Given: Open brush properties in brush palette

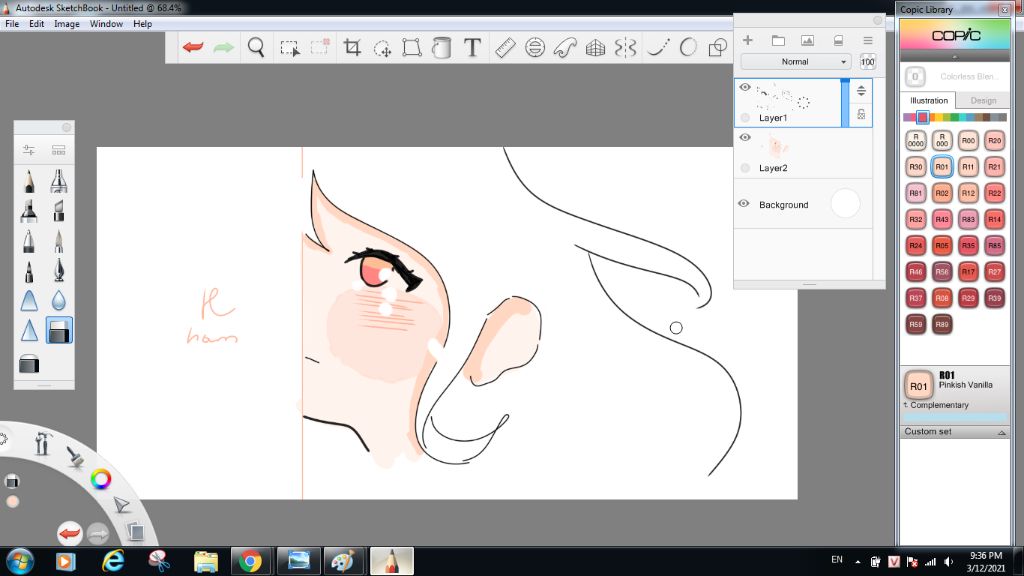Looking at the screenshot, I should coord(29,150).
